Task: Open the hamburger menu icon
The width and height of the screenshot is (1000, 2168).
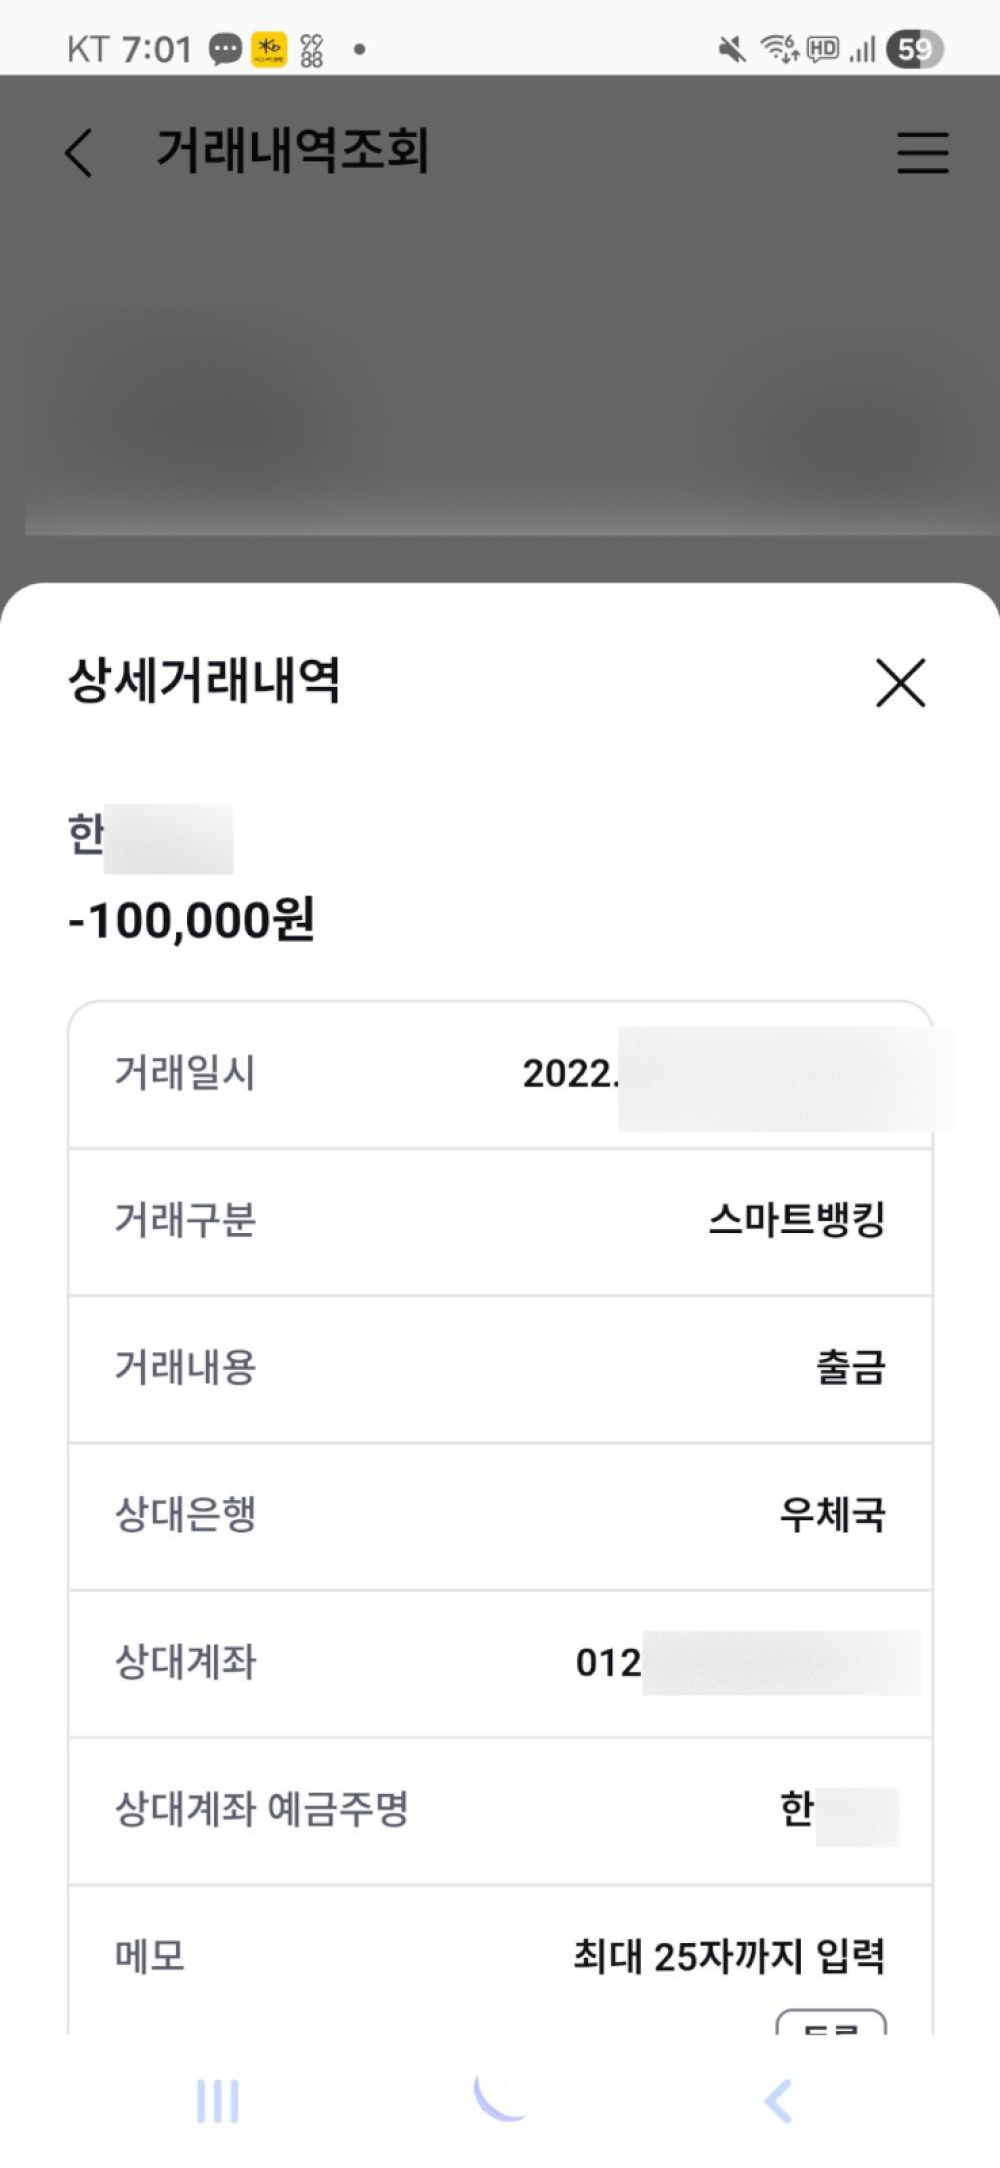Action: point(922,152)
